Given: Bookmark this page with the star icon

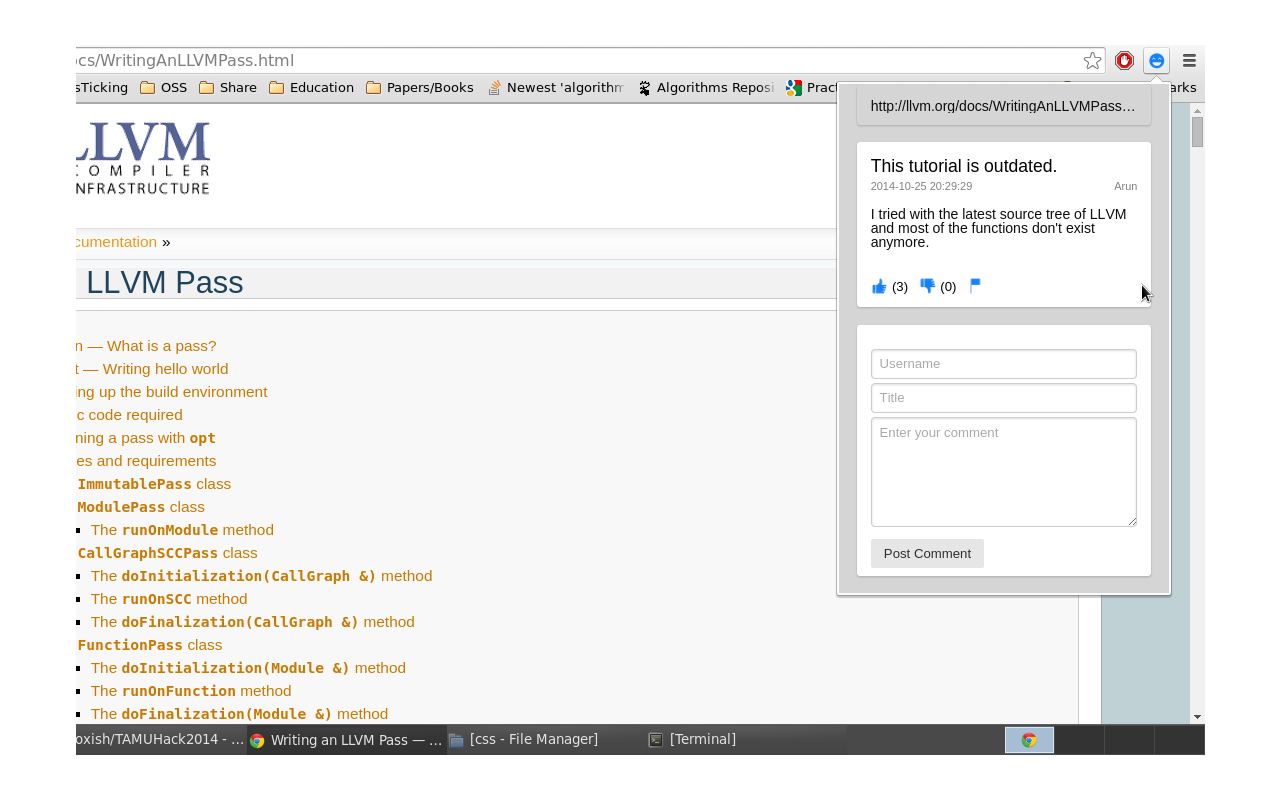Looking at the screenshot, I should point(1092,61).
